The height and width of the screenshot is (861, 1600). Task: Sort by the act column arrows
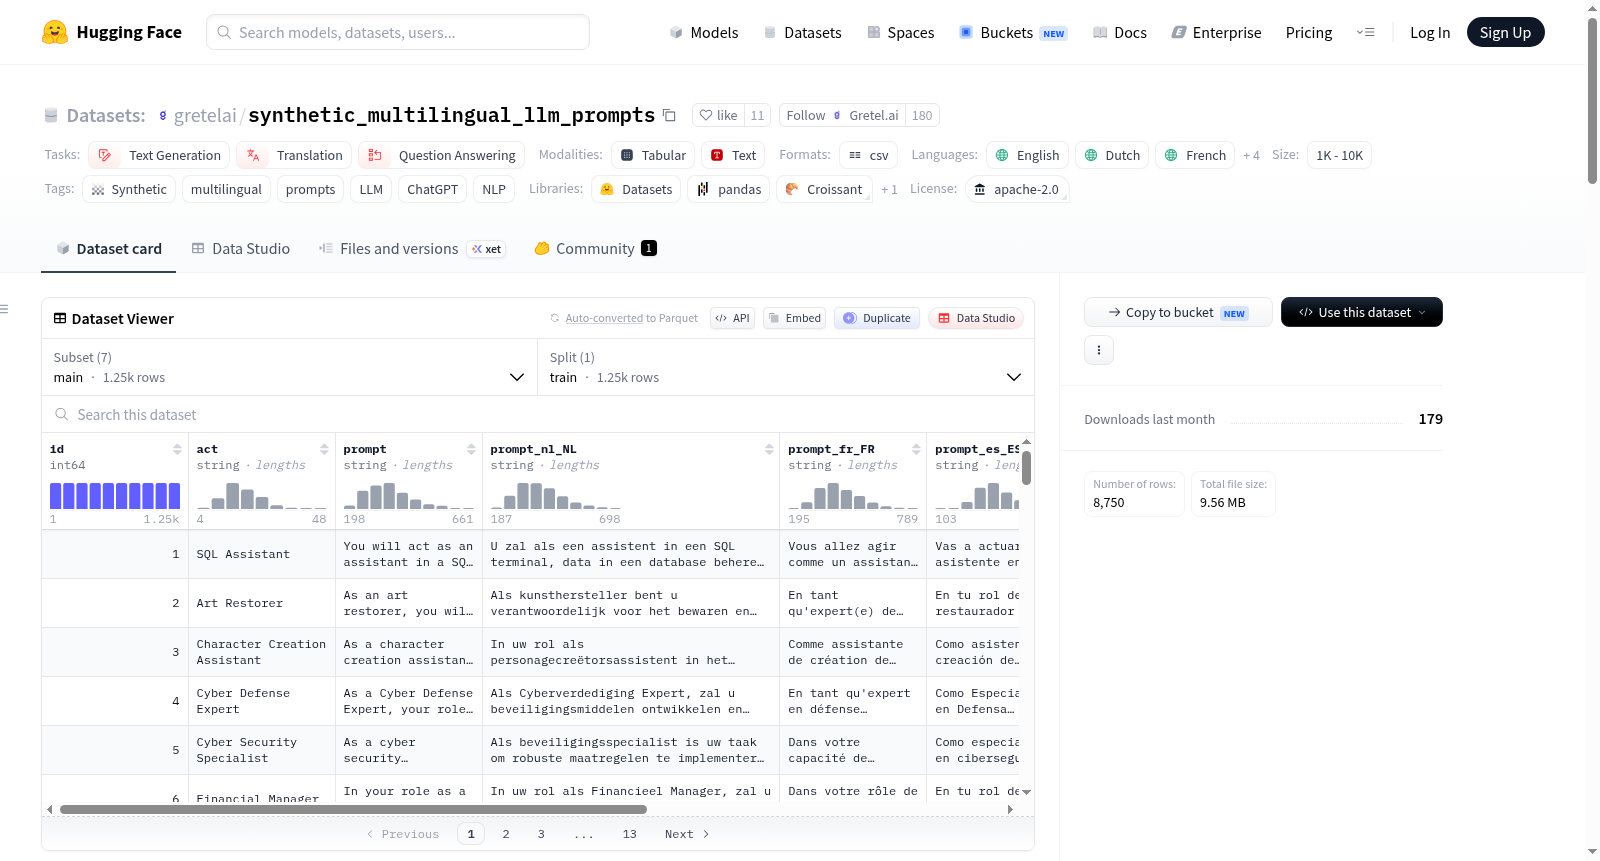(324, 449)
